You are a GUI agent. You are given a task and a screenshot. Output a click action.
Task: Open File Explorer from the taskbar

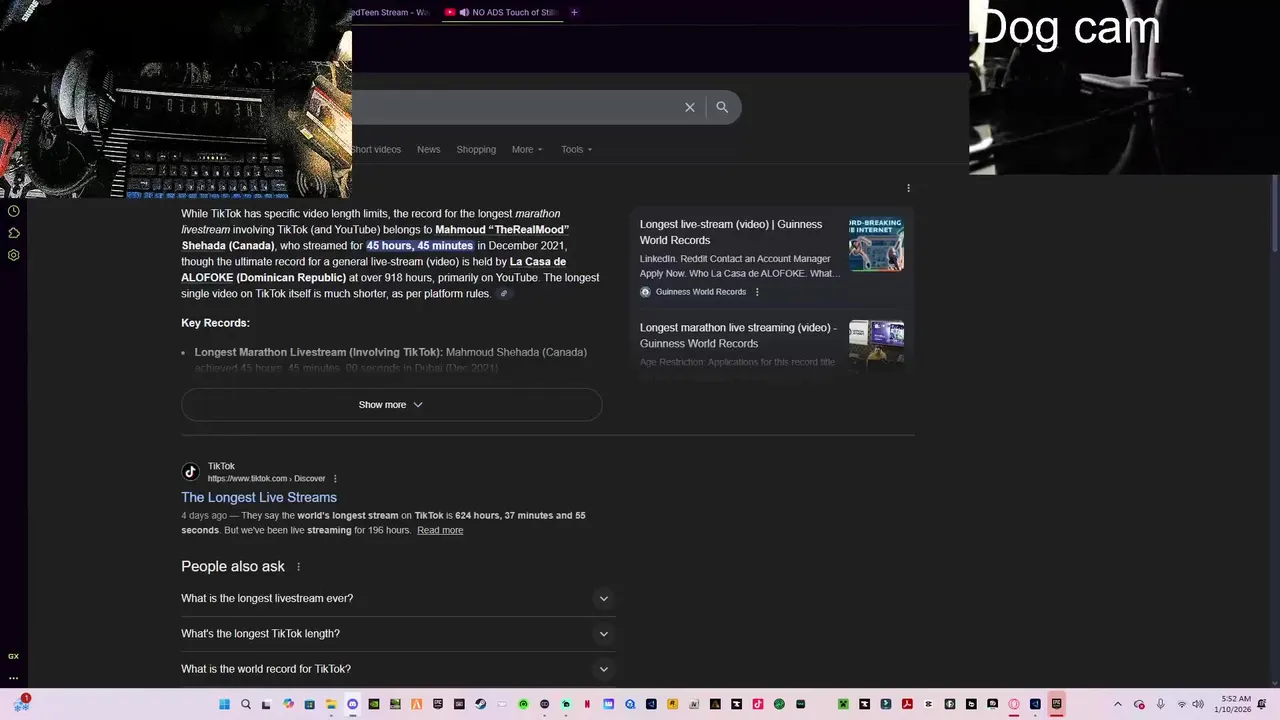tap(330, 704)
